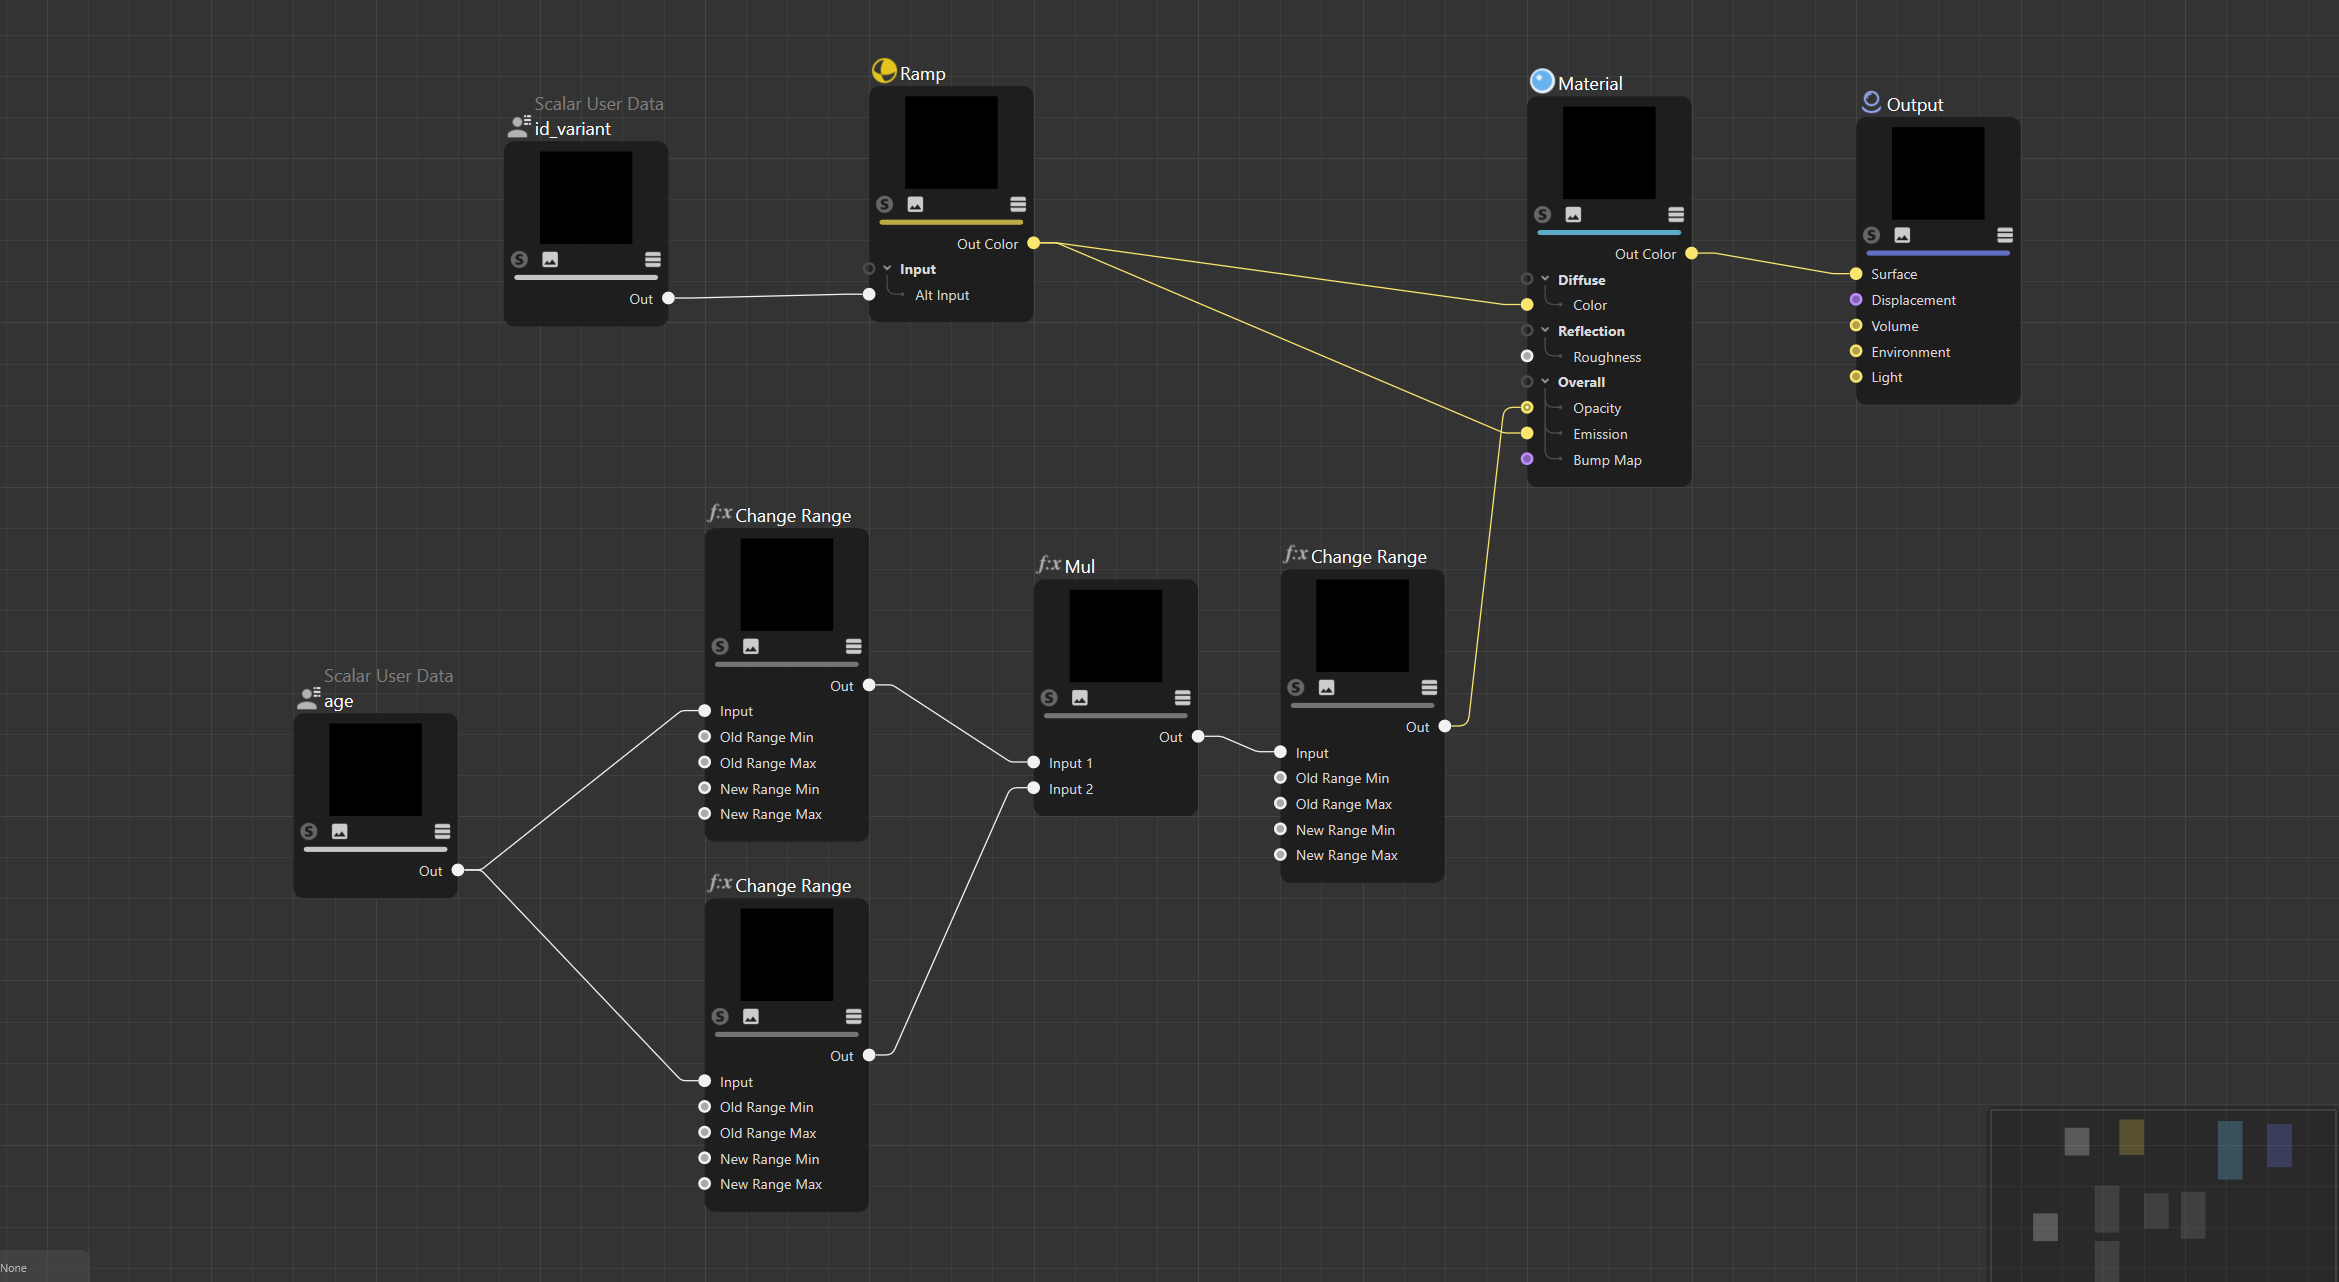The width and height of the screenshot is (2339, 1282).
Task: Click the Roughness input port
Action: coord(1527,356)
